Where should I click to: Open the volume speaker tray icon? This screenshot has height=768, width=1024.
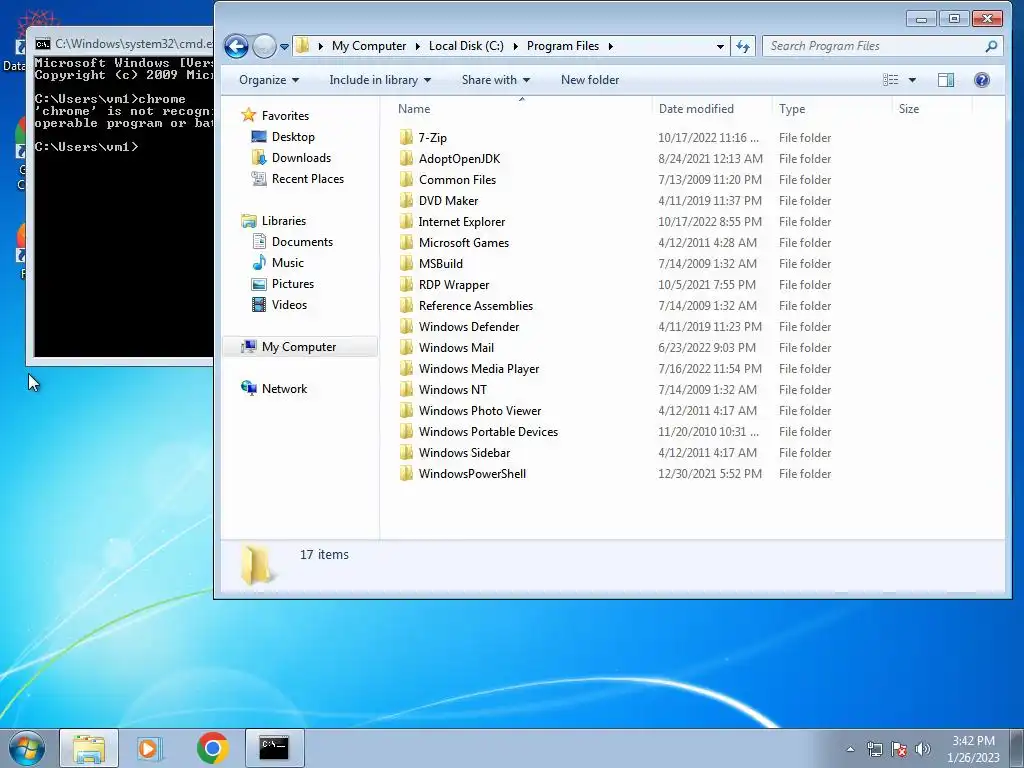pyautogui.click(x=923, y=749)
